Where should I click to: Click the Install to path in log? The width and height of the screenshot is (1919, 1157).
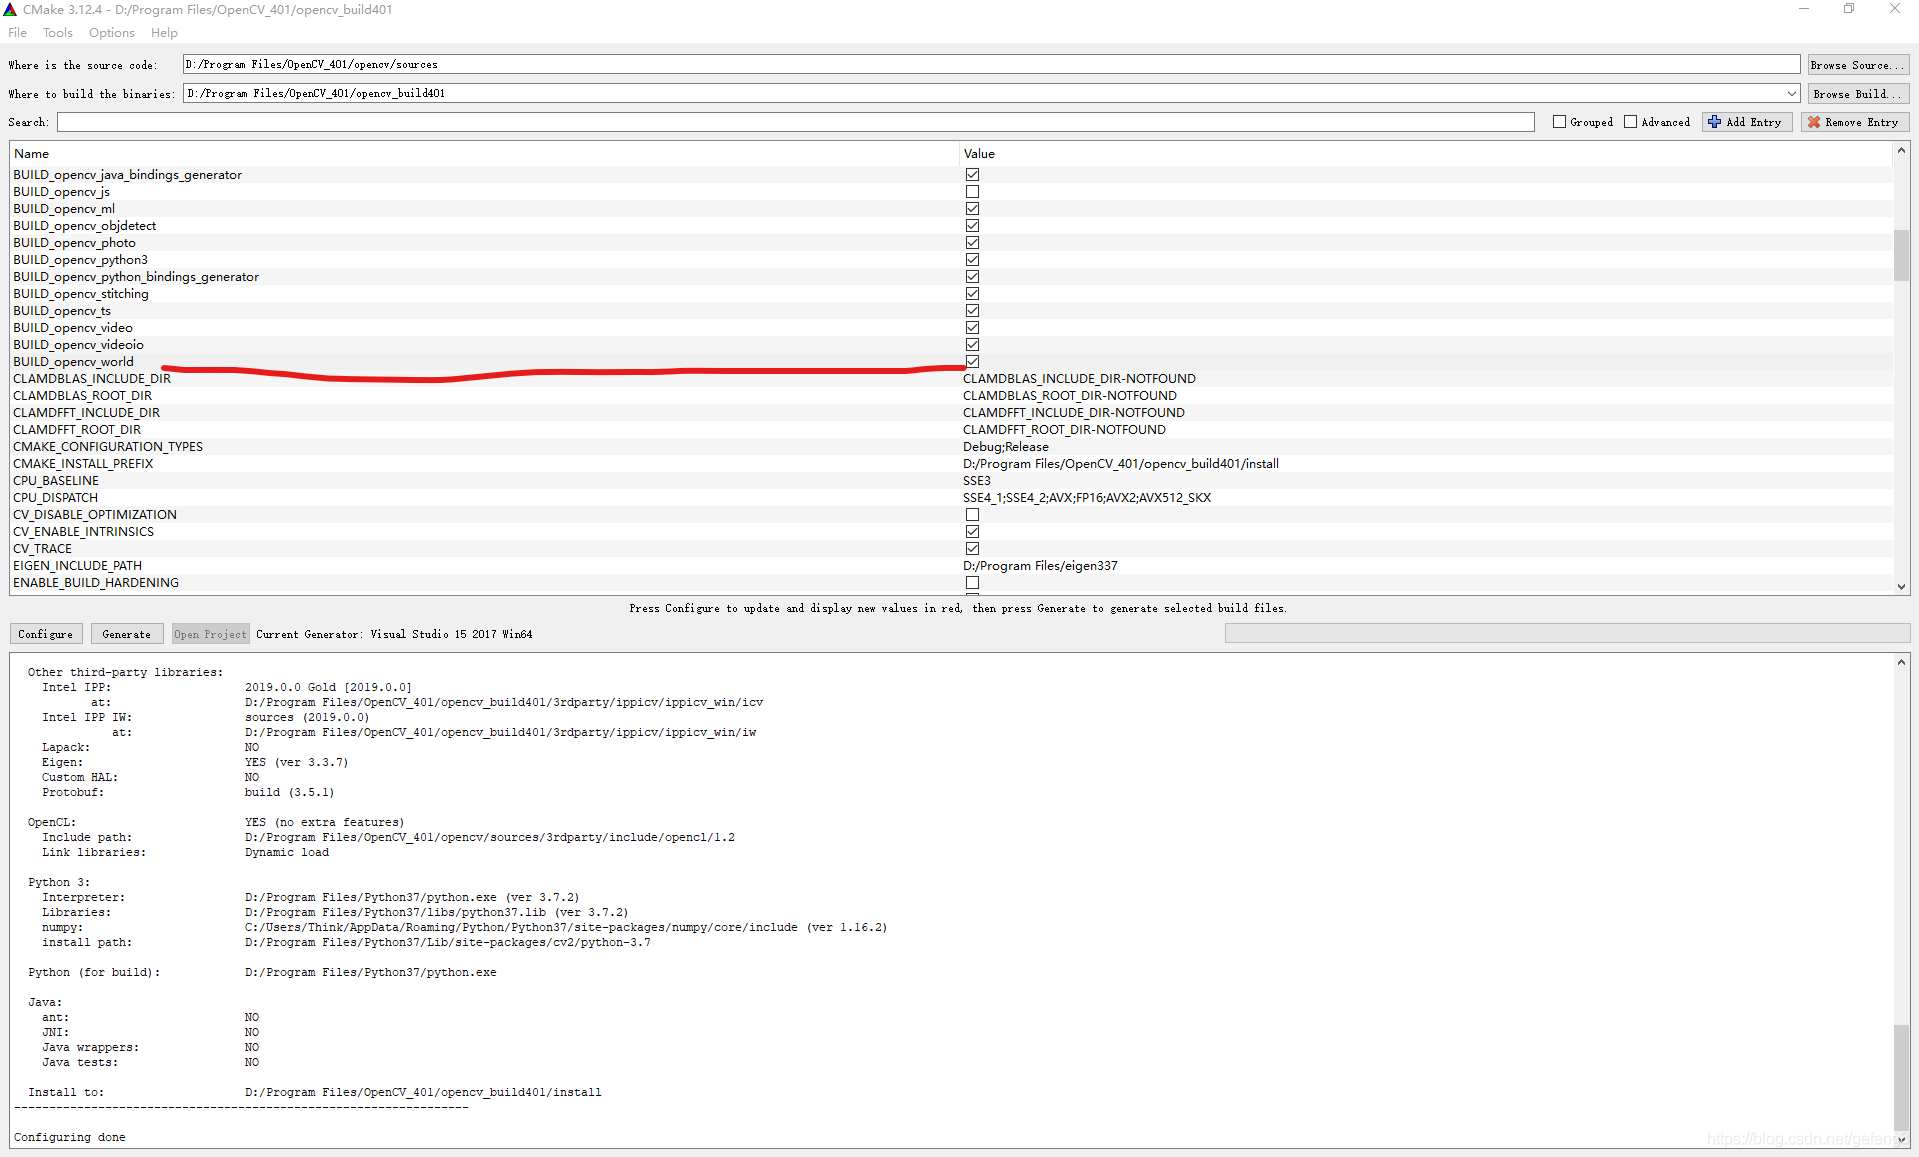click(423, 1092)
